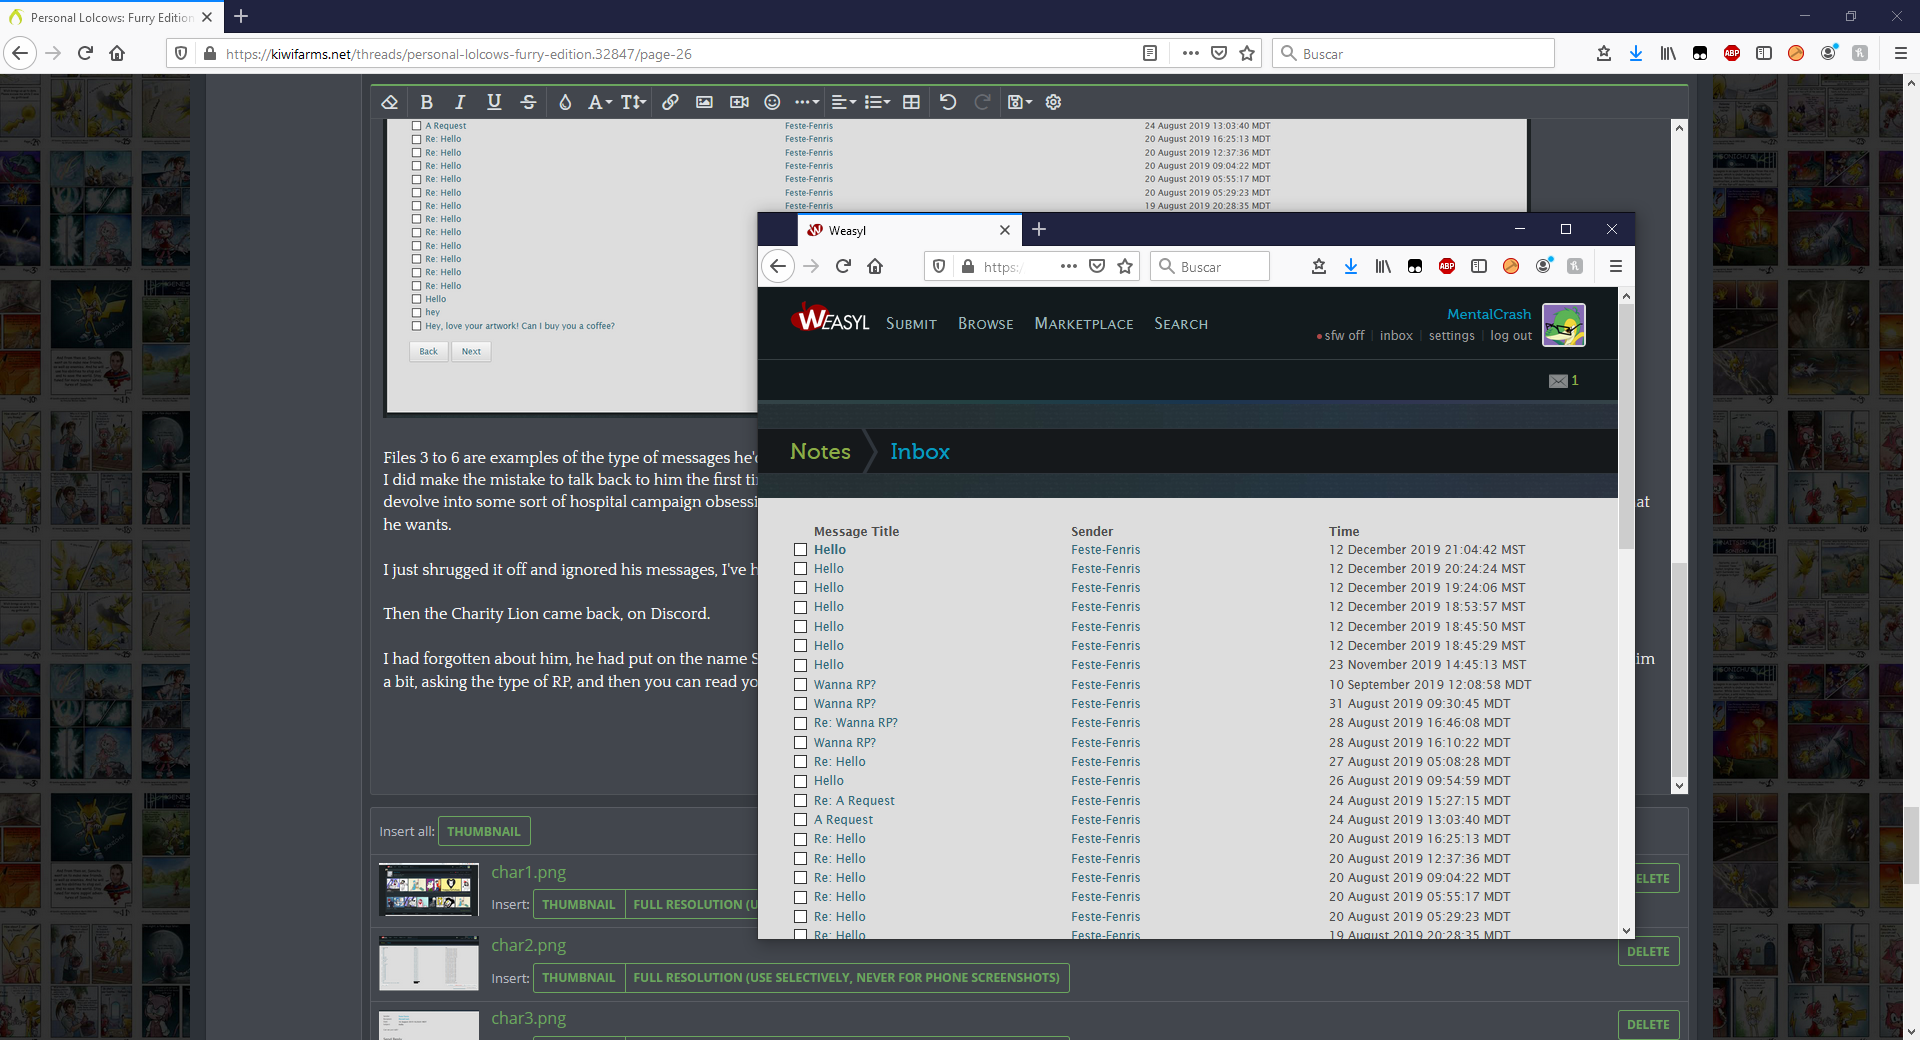Switch to Personal Lolcows browser tab

(x=110, y=17)
